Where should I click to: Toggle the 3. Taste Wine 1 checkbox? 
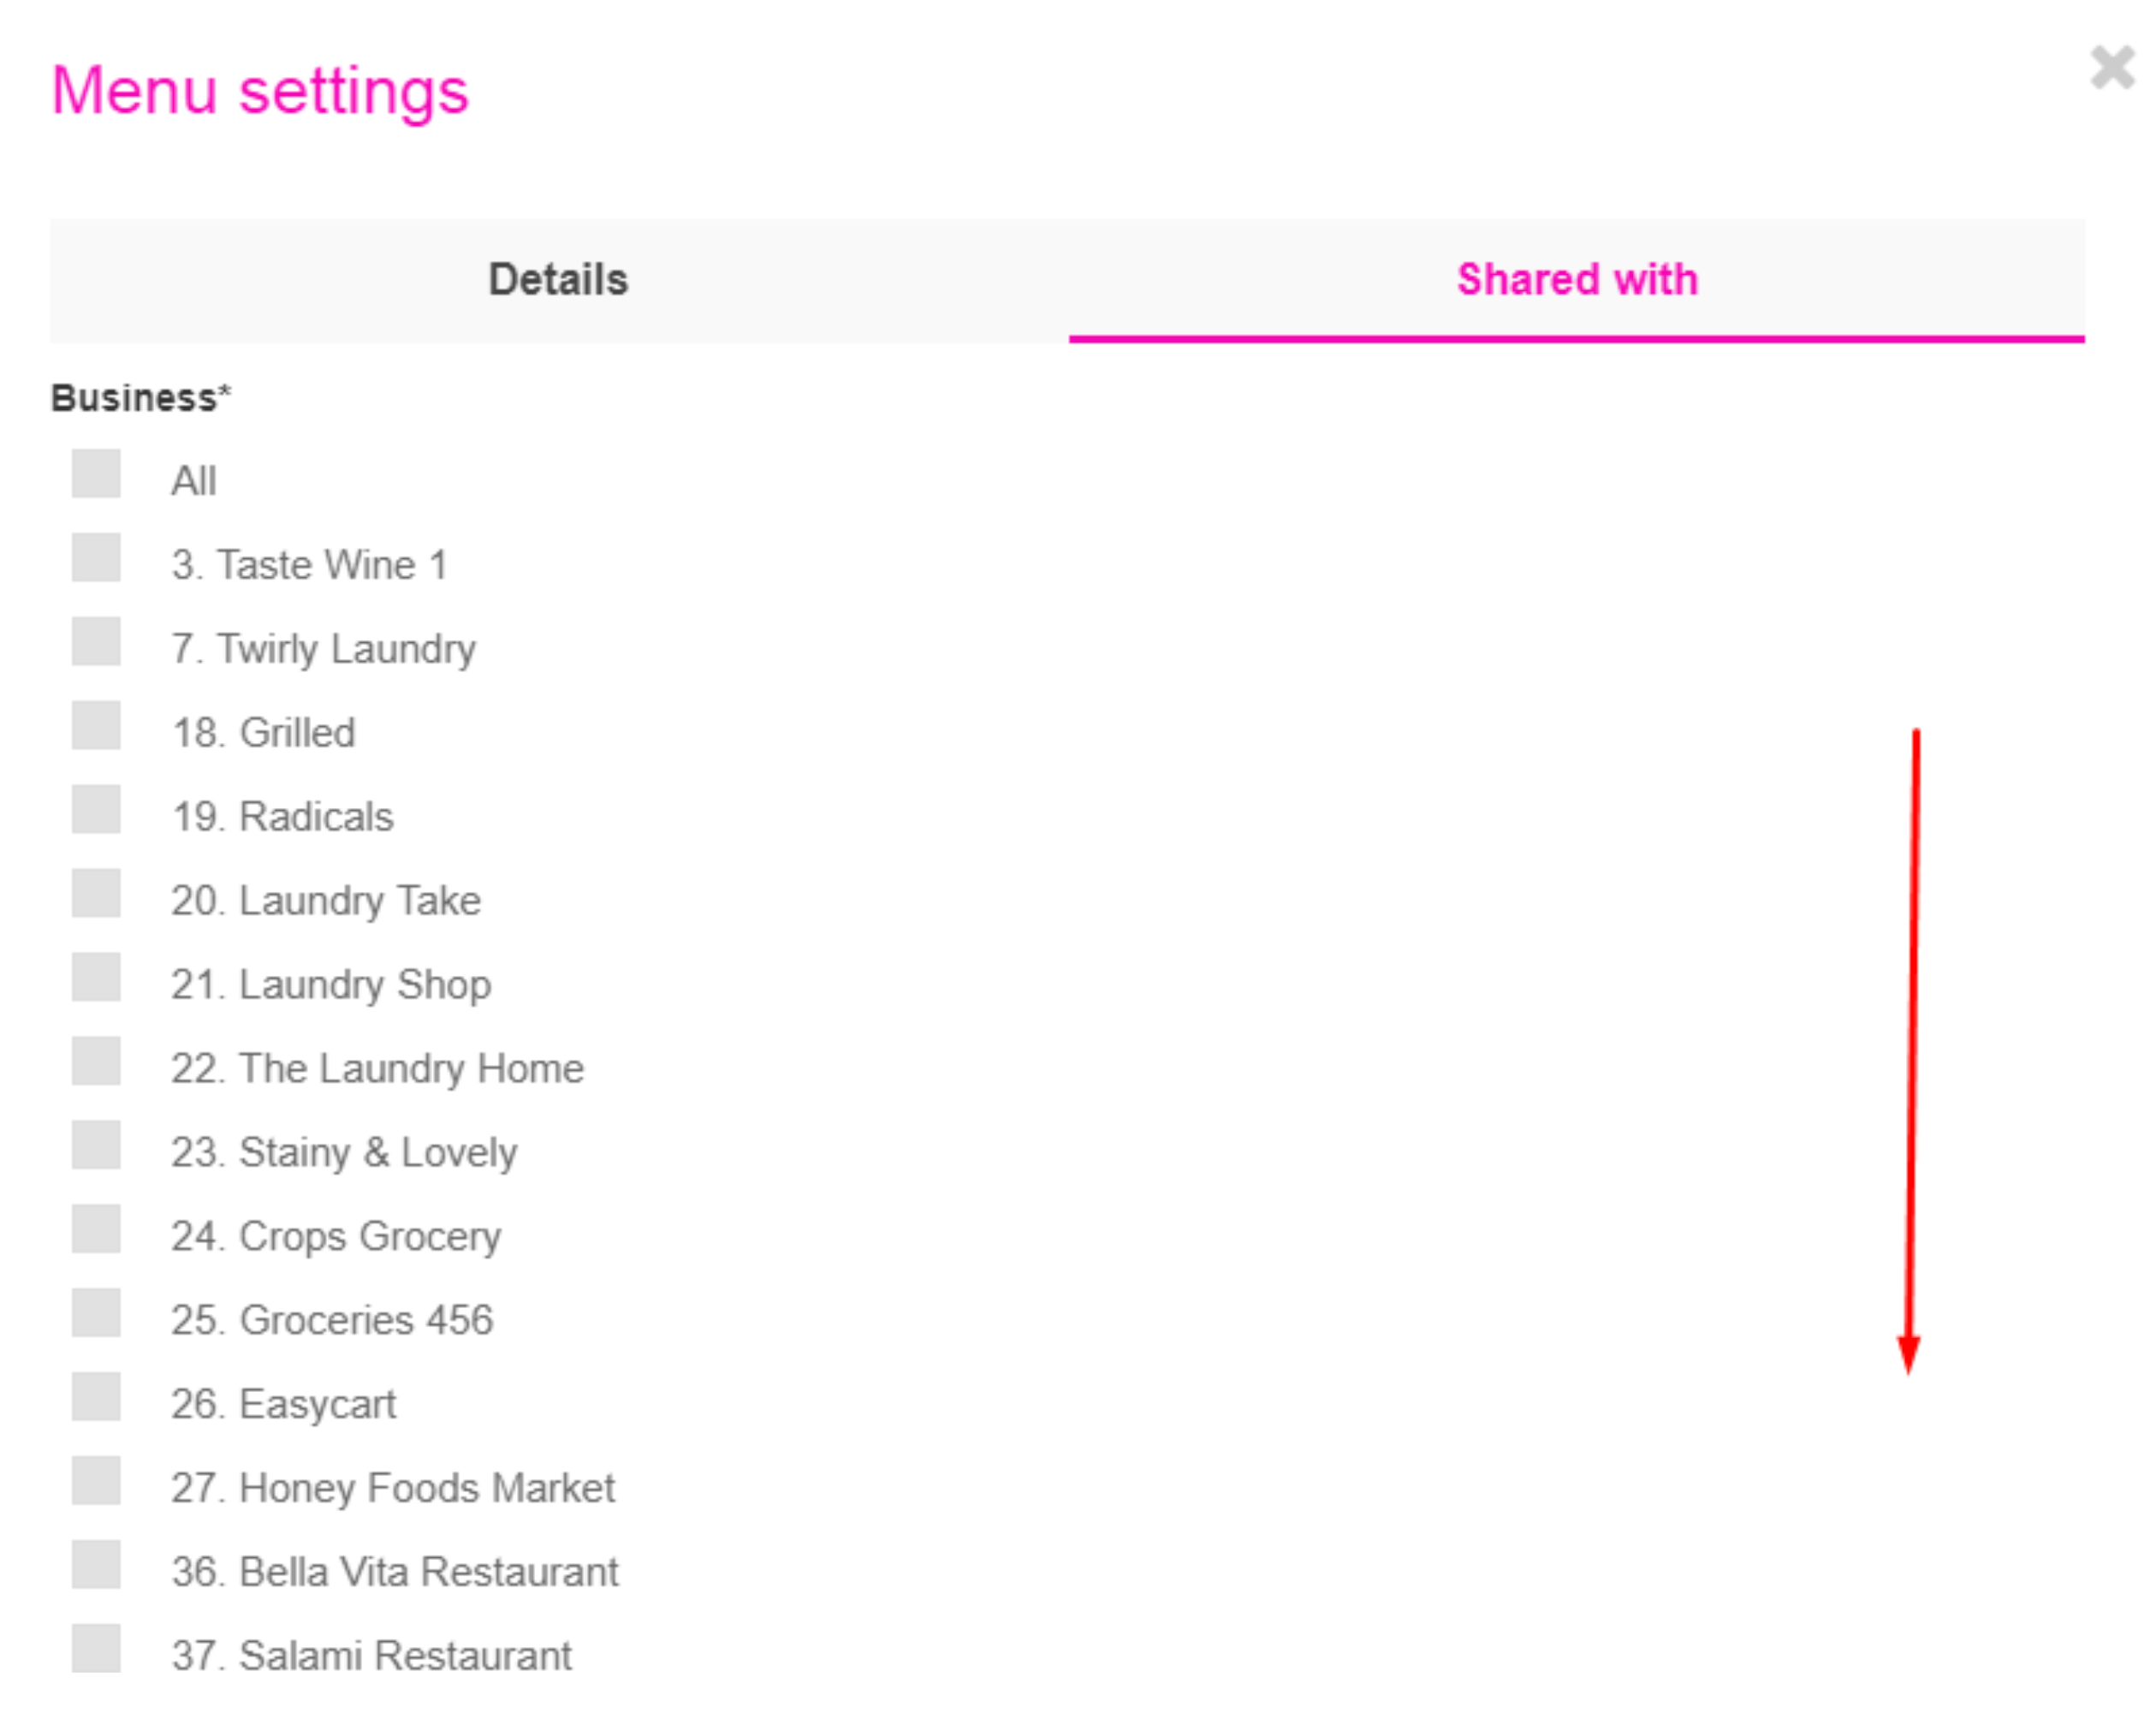(96, 558)
